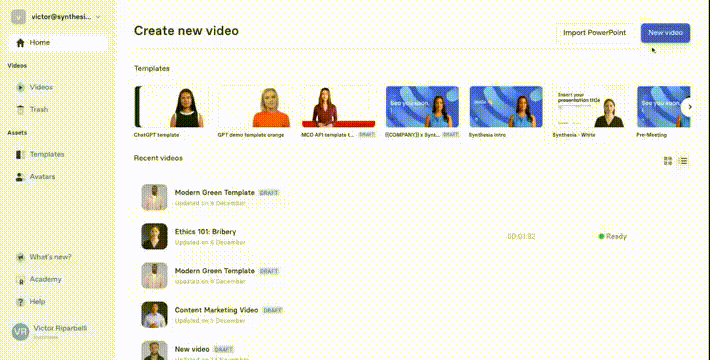This screenshot has width=710, height=360.
Task: Click the Ethics 101: Bribery title
Action: (206, 232)
